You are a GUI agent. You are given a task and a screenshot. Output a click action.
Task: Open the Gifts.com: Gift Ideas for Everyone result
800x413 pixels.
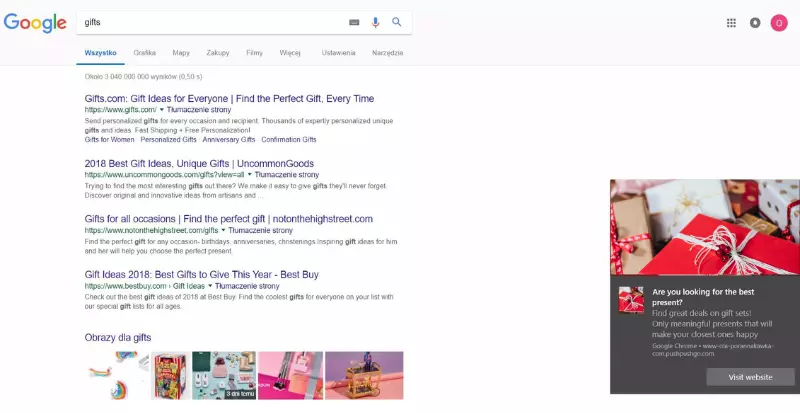[x=229, y=99]
